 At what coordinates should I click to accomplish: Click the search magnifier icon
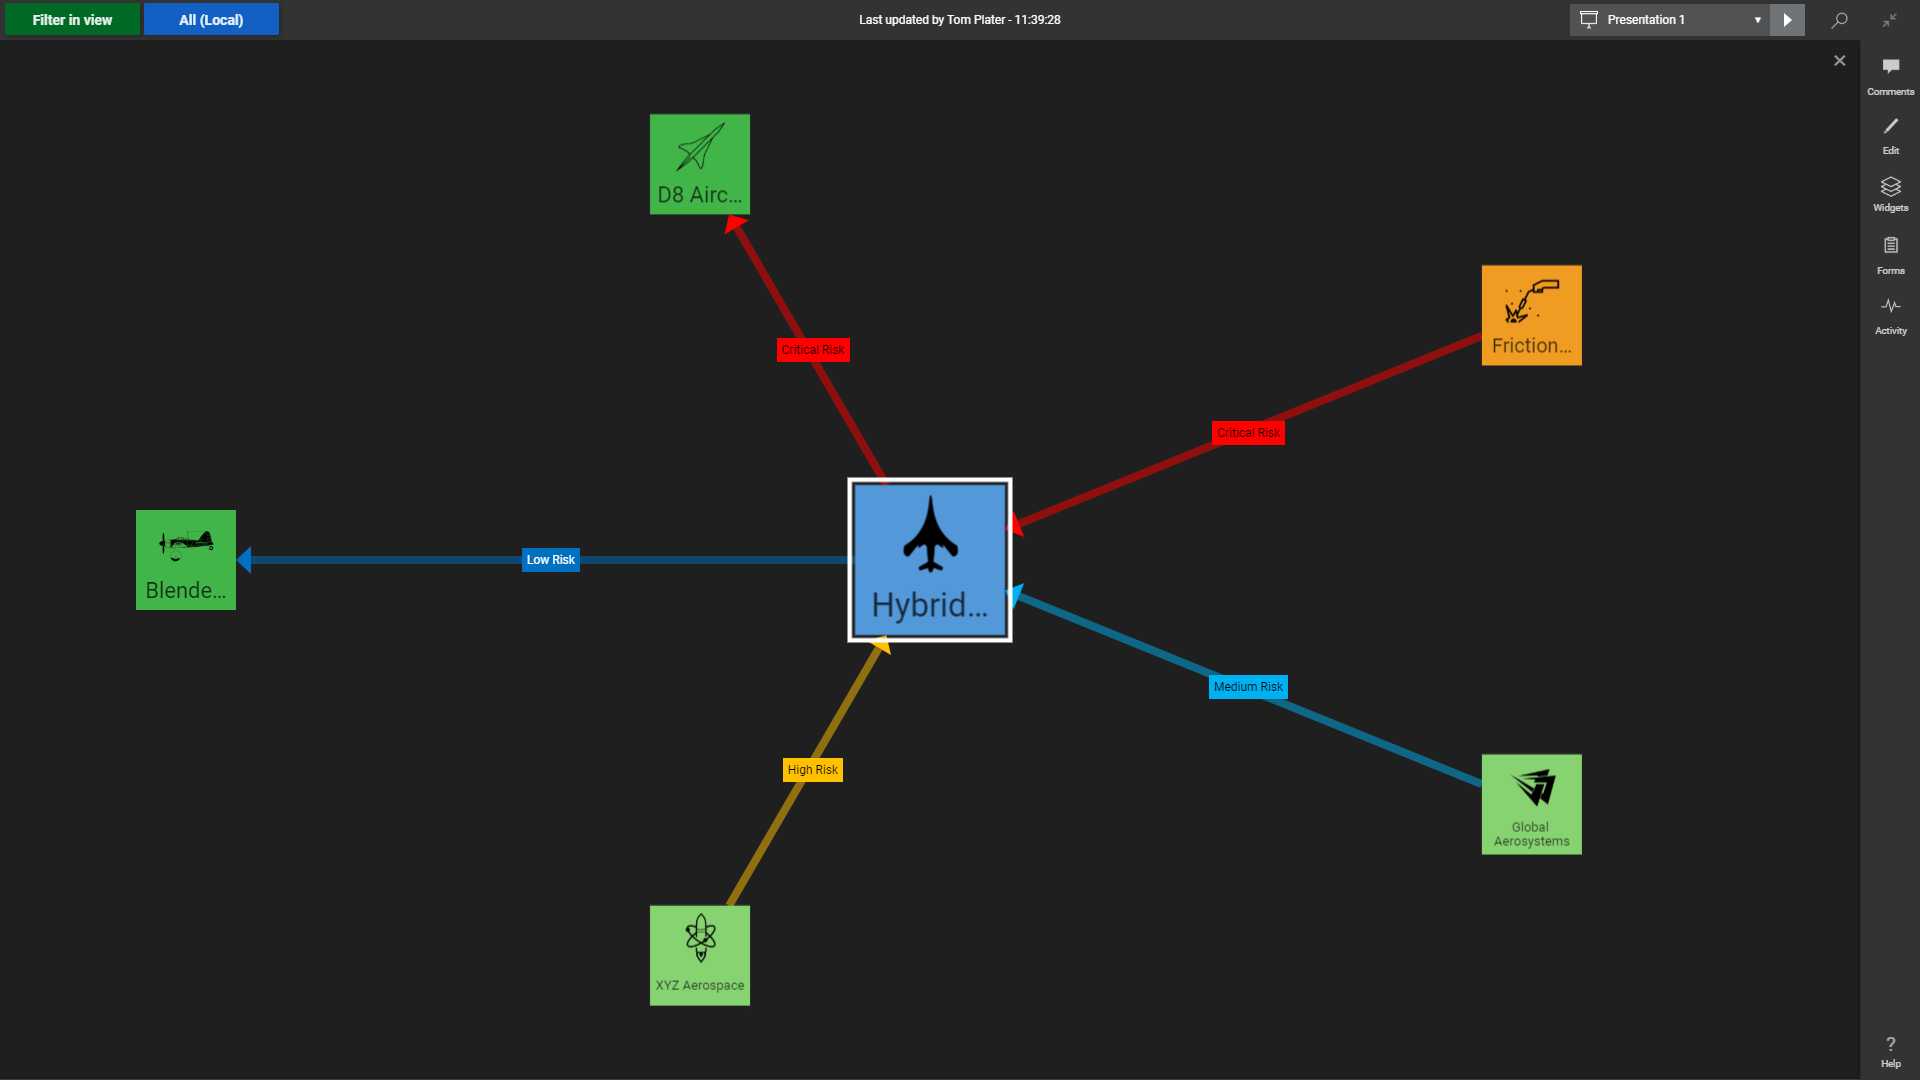point(1839,20)
